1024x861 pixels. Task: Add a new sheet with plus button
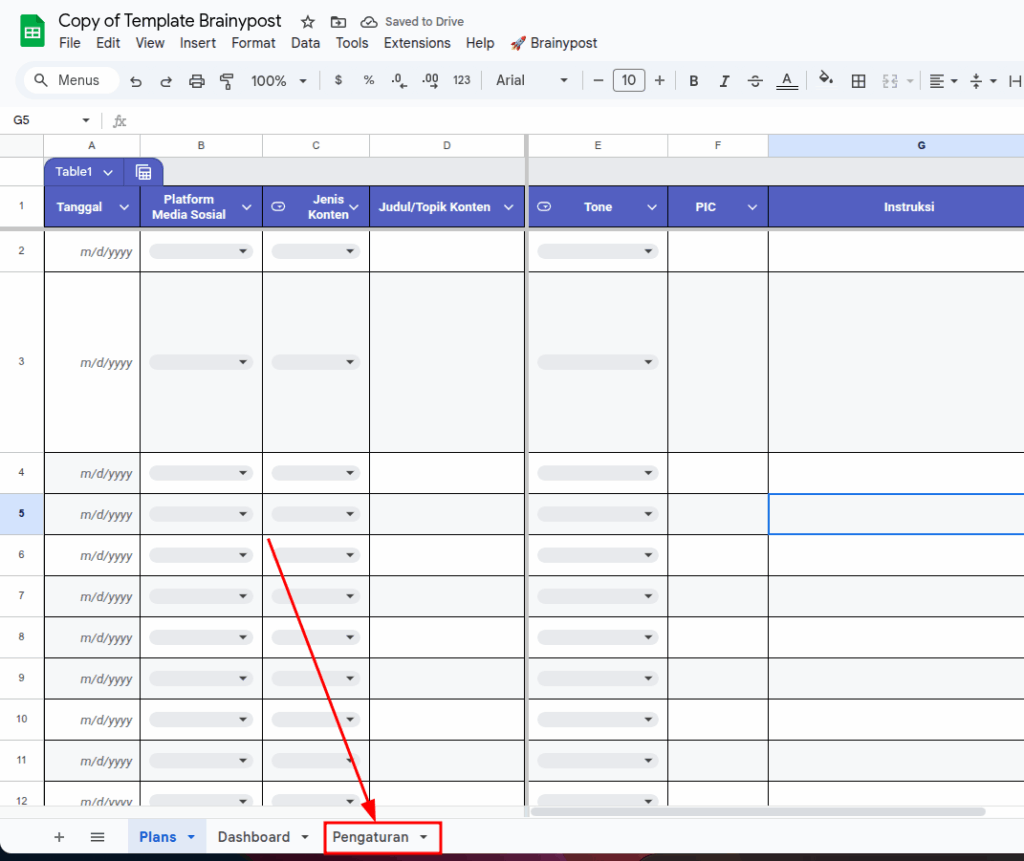click(59, 837)
